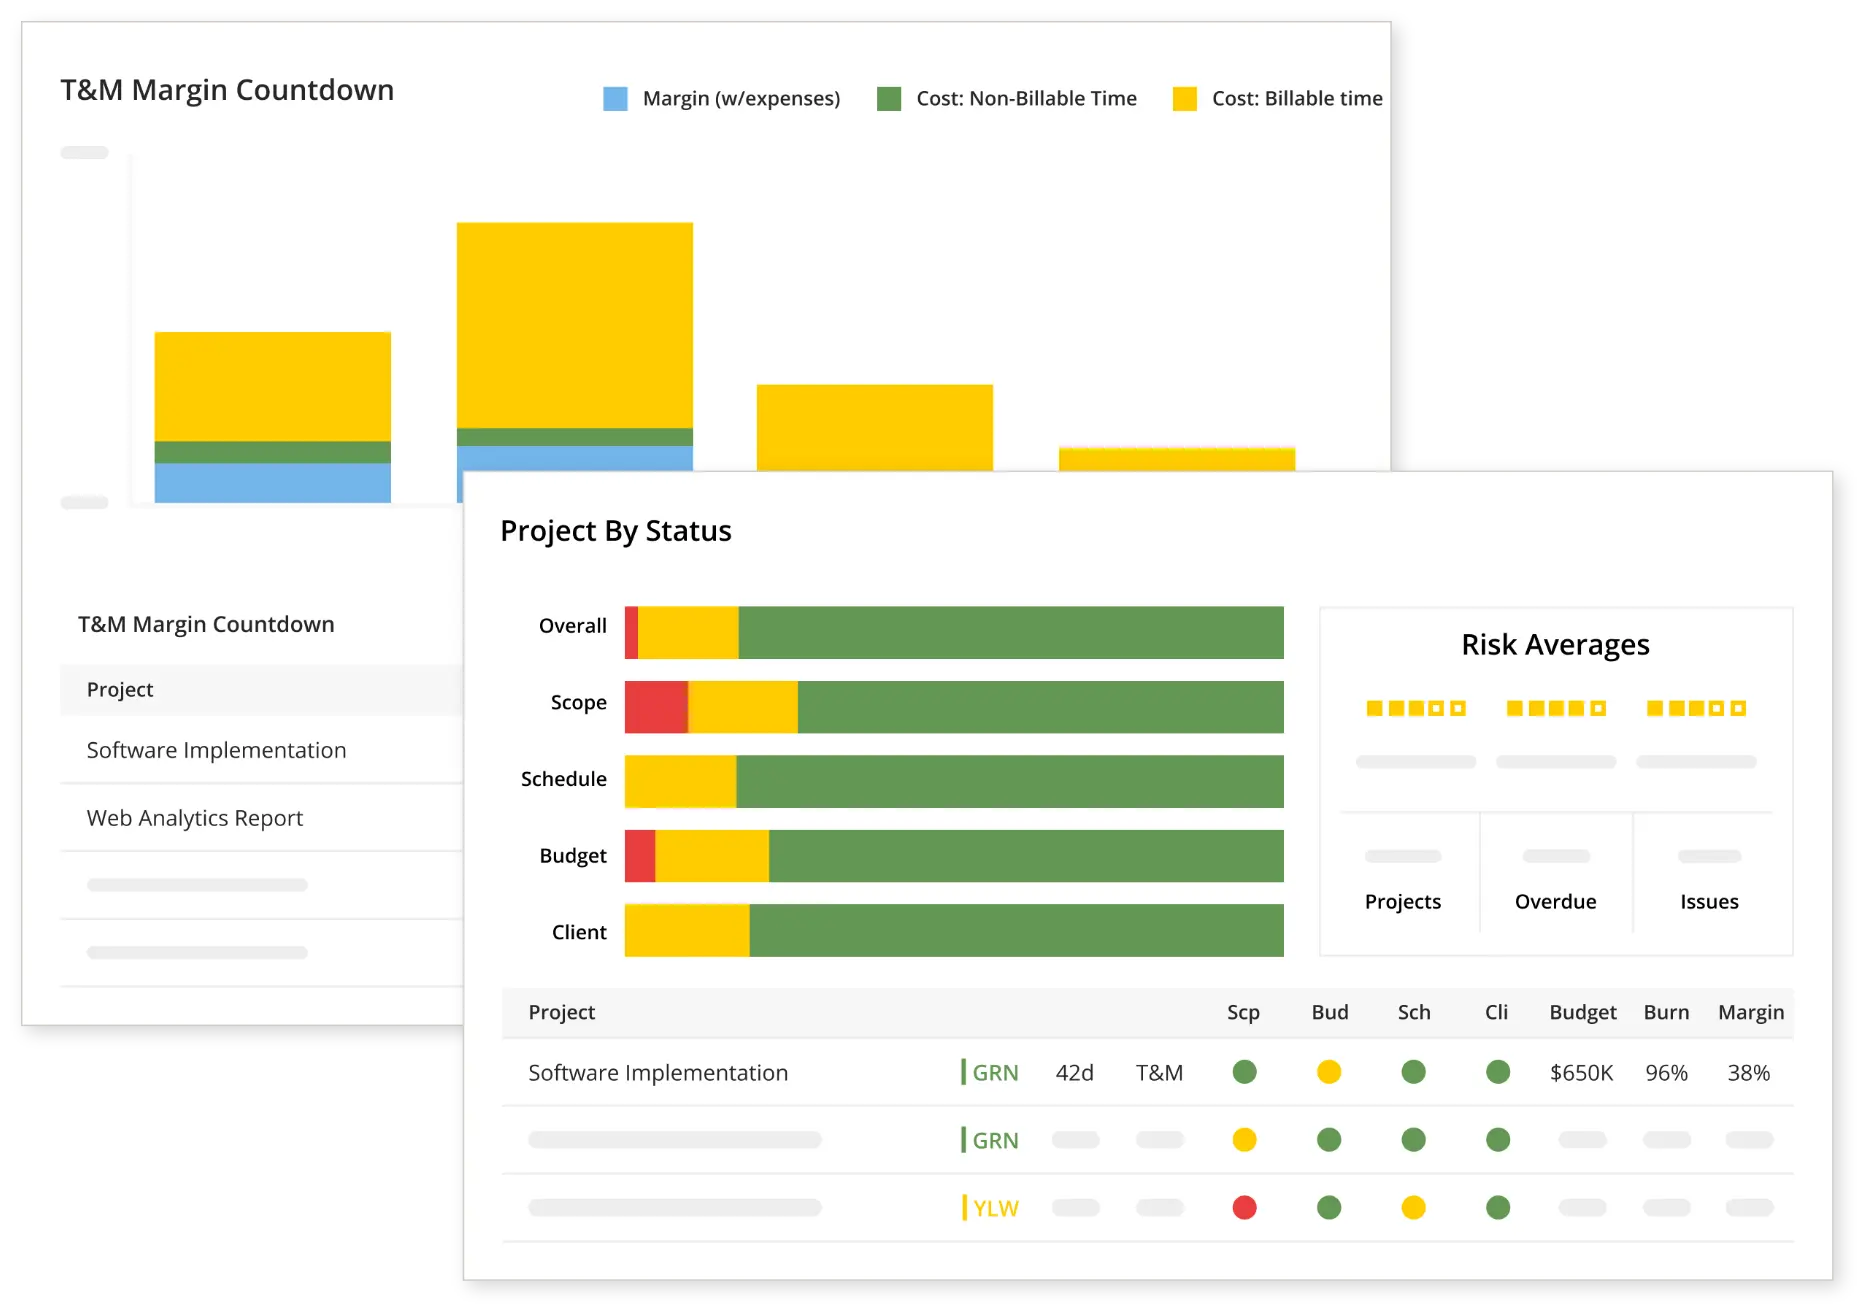Click the $650K budget value
Viewport: 1867px width, 1314px height.
(1582, 1073)
